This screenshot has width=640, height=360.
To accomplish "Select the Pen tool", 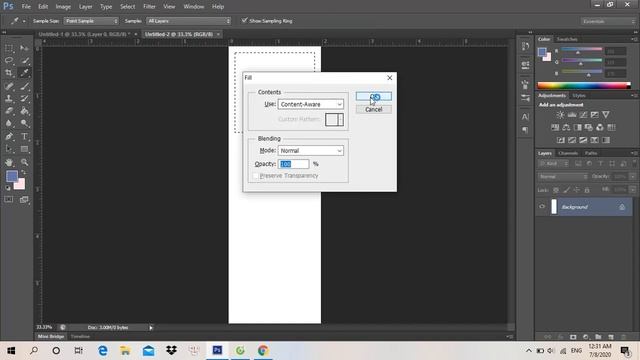I will (9, 136).
